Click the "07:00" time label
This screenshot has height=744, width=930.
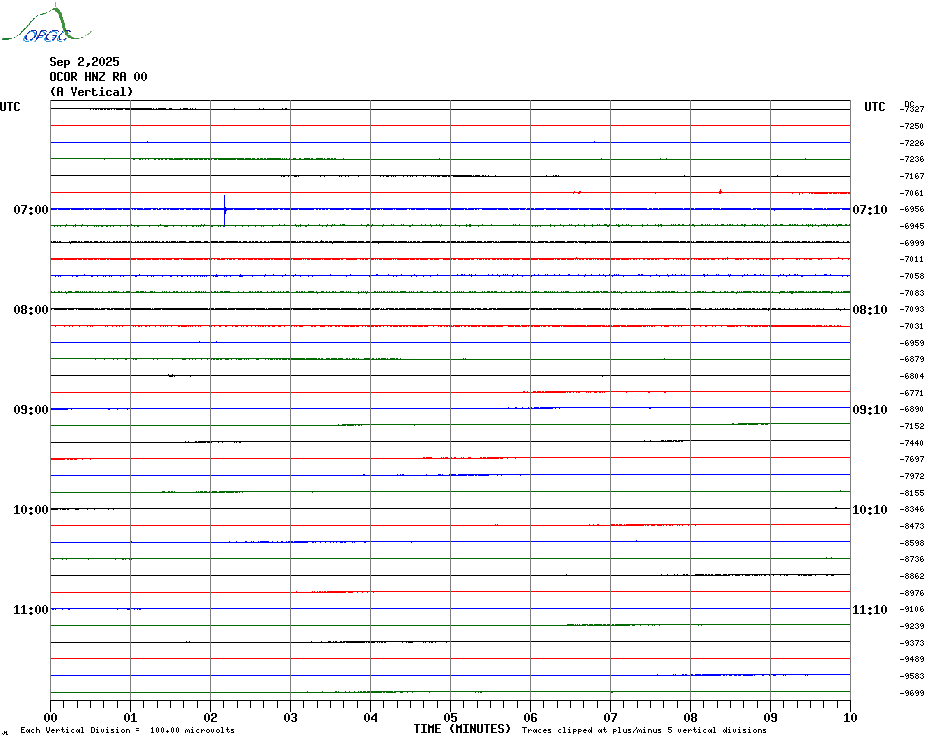click(31, 209)
